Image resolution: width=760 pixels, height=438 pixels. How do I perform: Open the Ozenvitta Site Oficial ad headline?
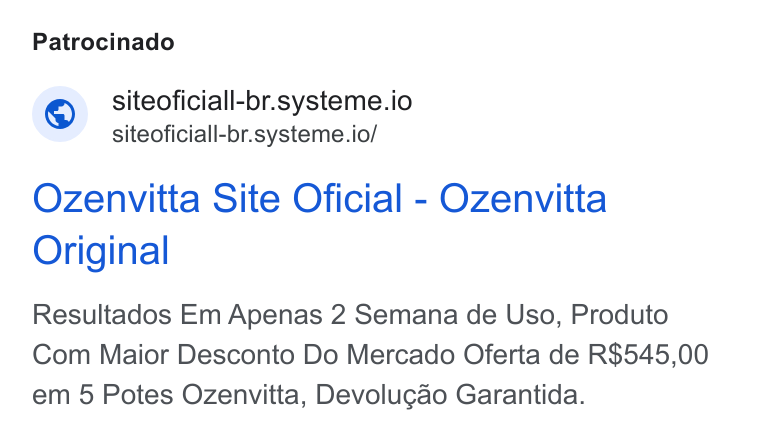click(x=319, y=224)
